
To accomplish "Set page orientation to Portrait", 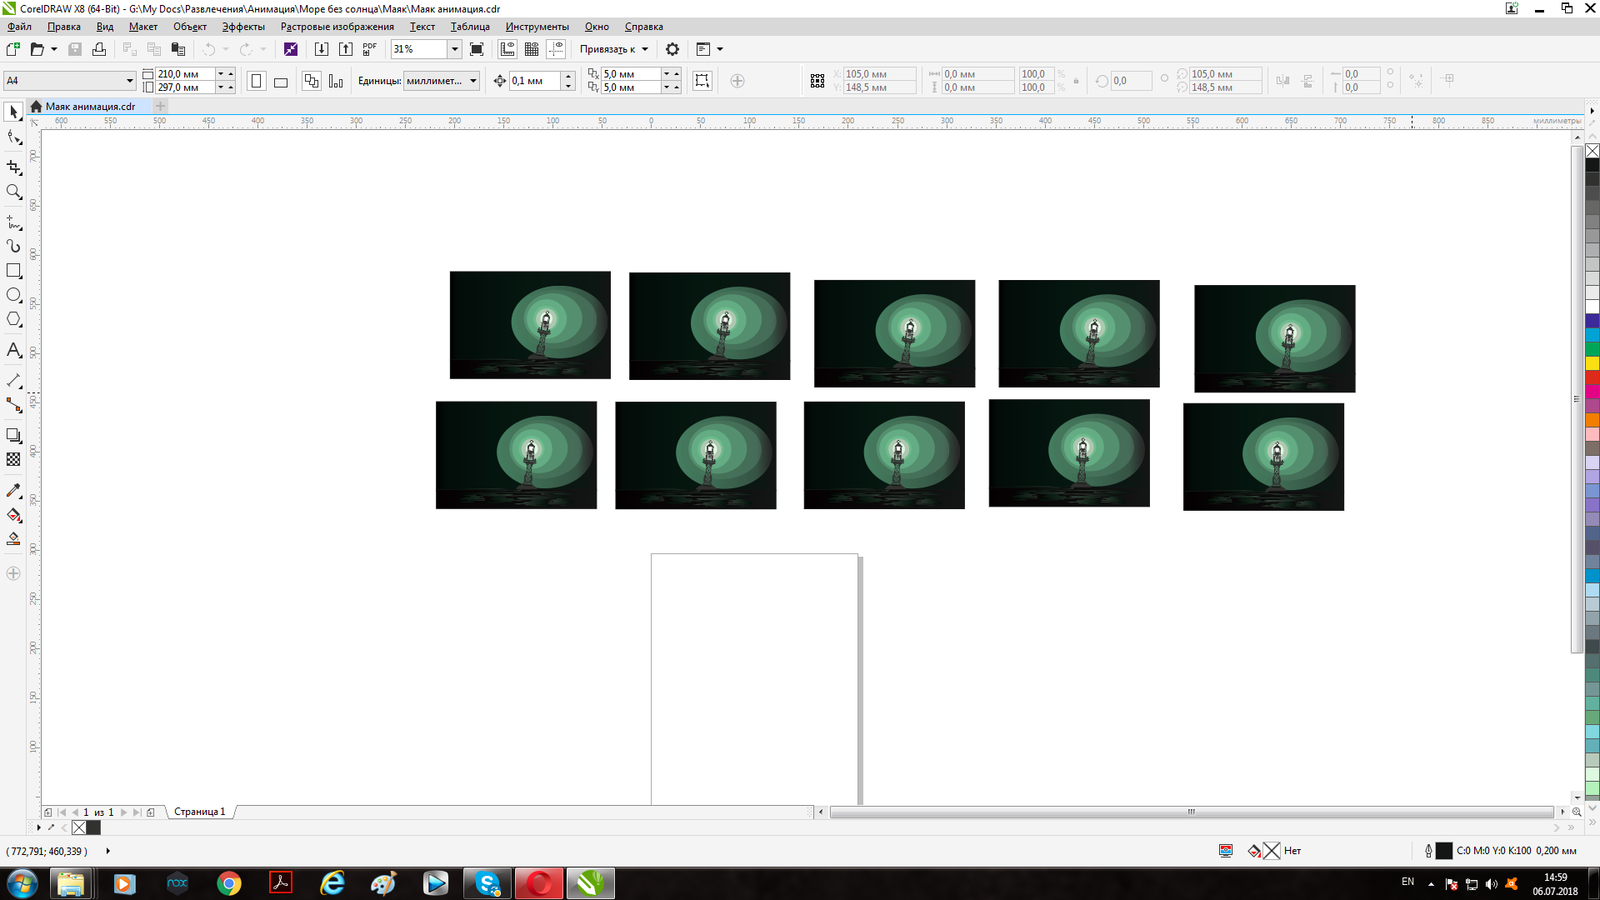I will 256,81.
